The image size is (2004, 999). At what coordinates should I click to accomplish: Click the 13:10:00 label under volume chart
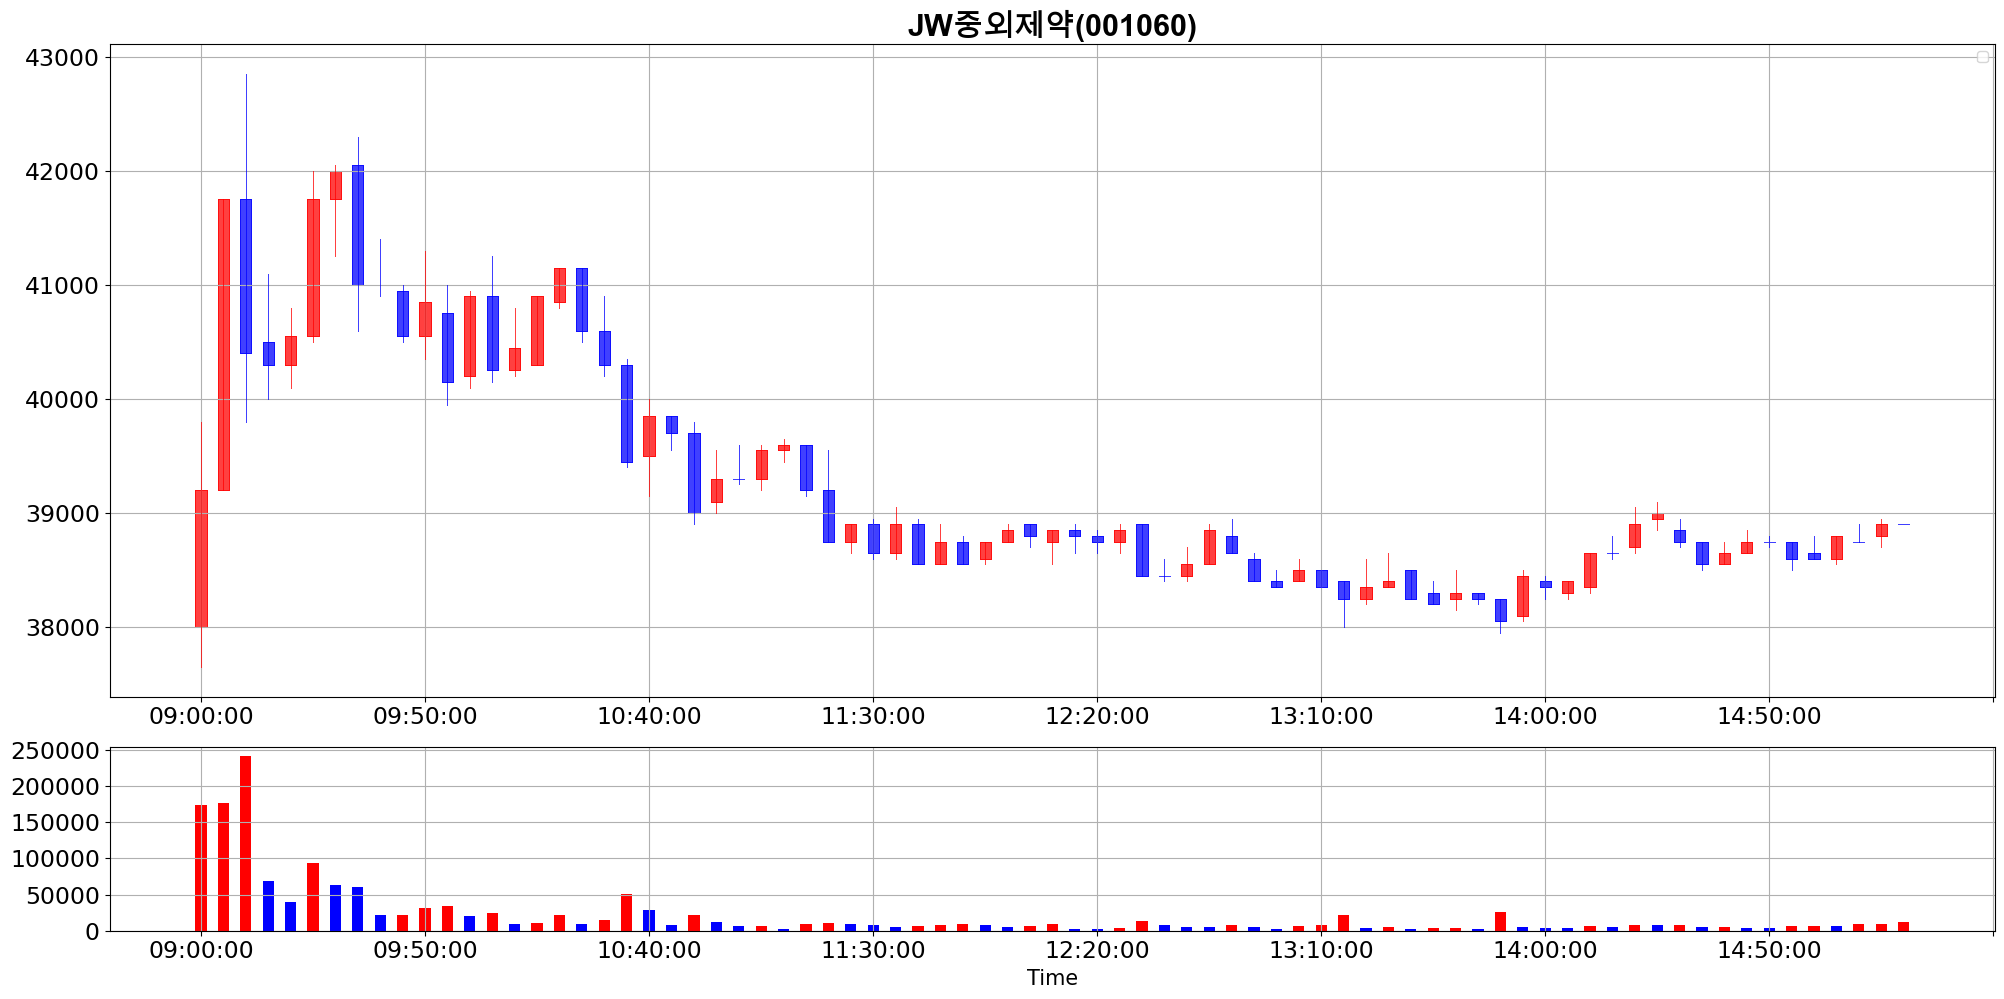(x=1321, y=950)
